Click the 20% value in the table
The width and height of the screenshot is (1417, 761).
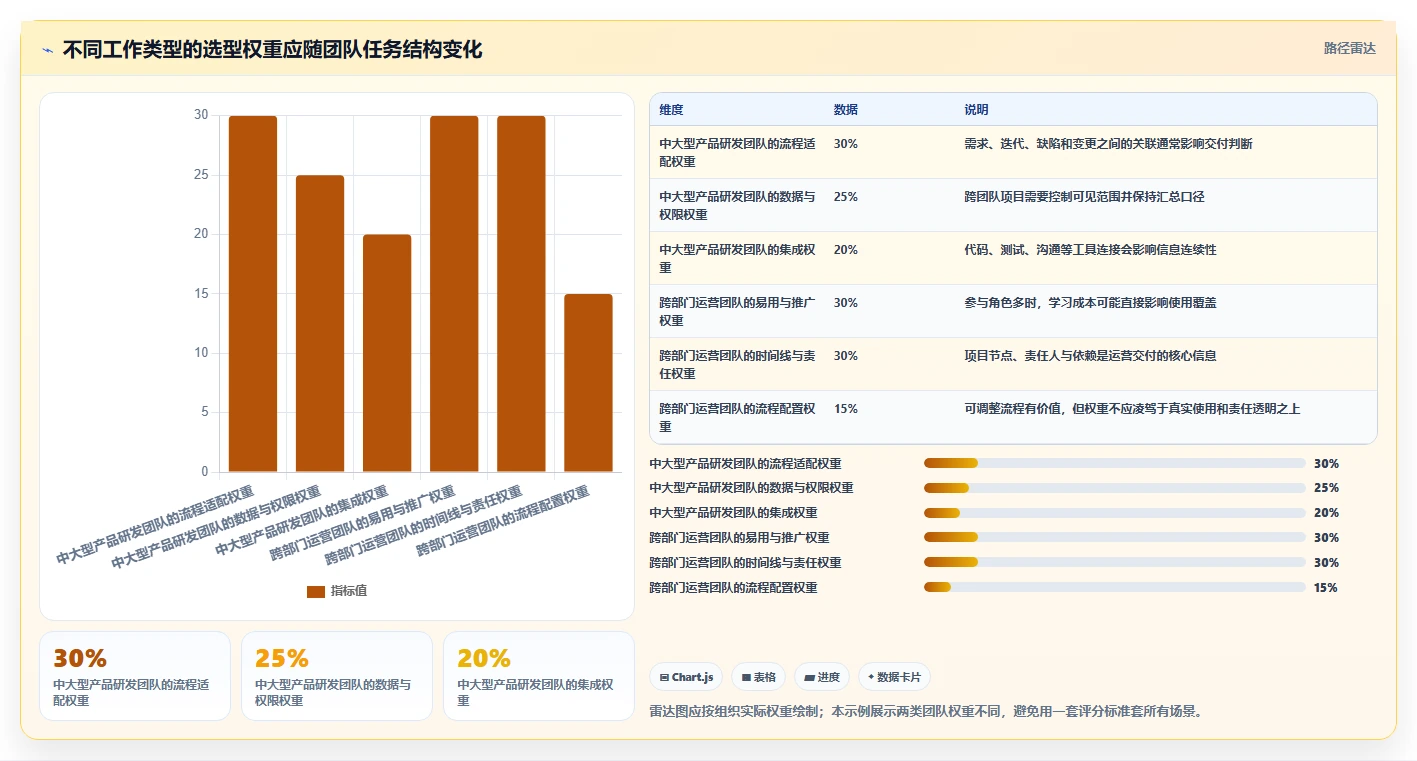pyautogui.click(x=846, y=250)
